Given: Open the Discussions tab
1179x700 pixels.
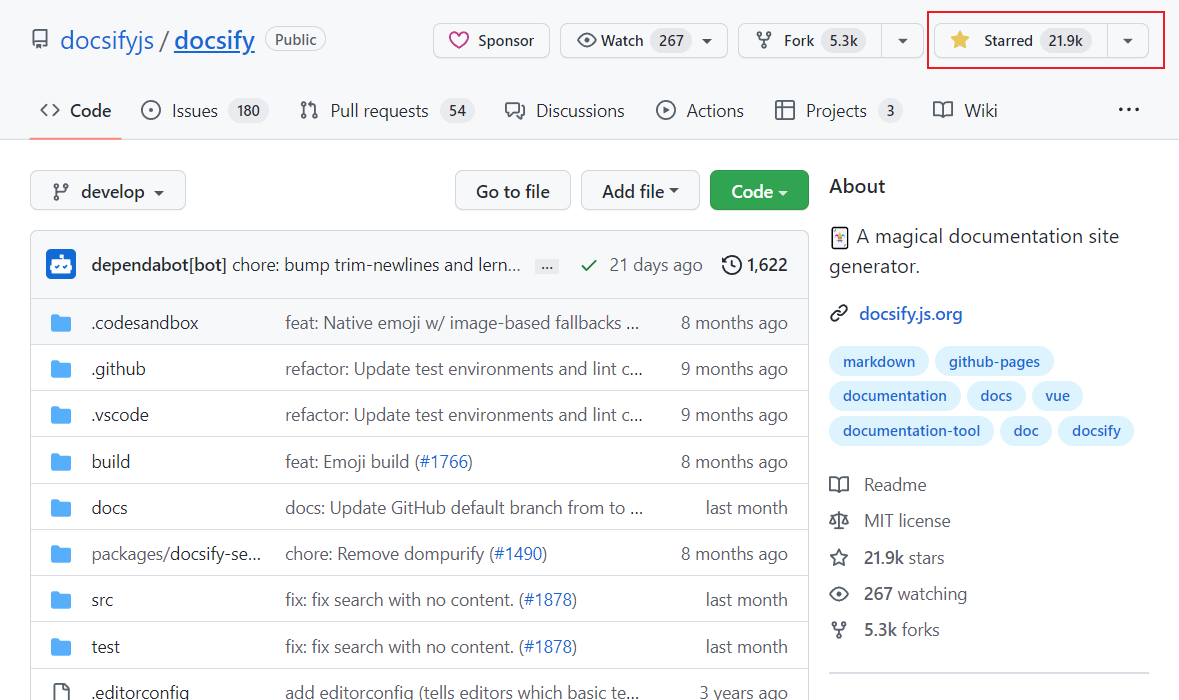Looking at the screenshot, I should (565, 111).
